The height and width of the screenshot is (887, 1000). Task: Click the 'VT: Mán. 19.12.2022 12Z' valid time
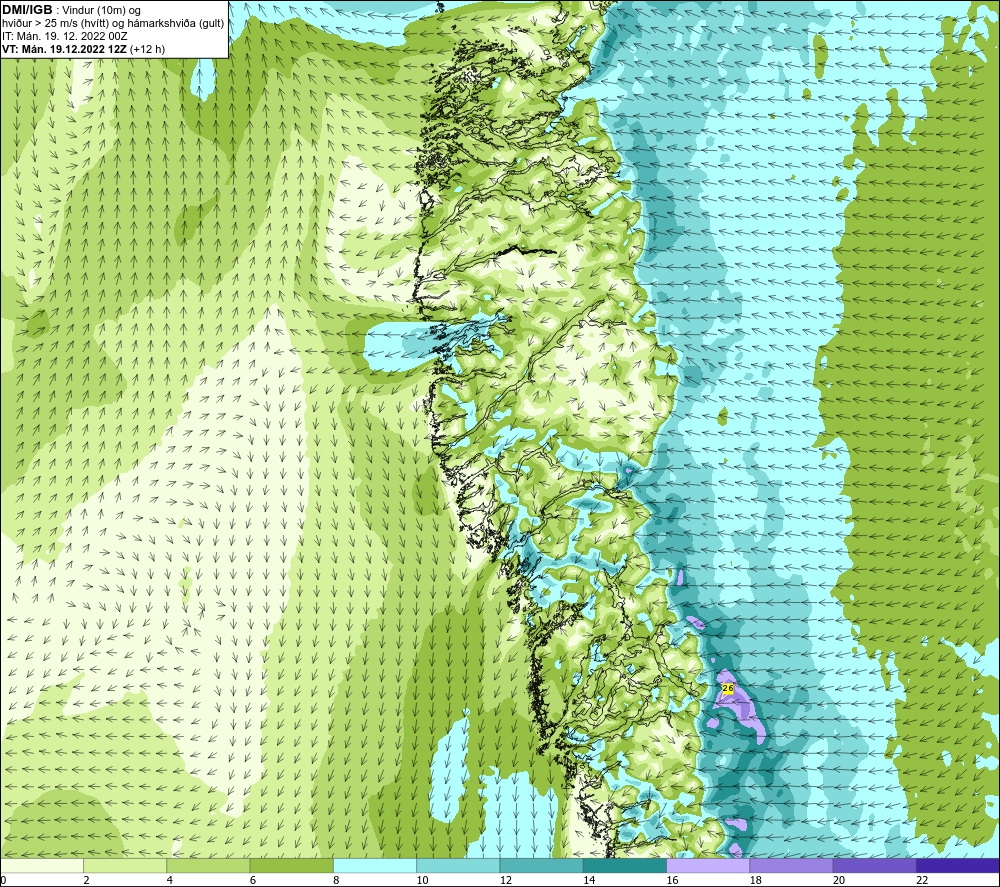click(x=65, y=49)
